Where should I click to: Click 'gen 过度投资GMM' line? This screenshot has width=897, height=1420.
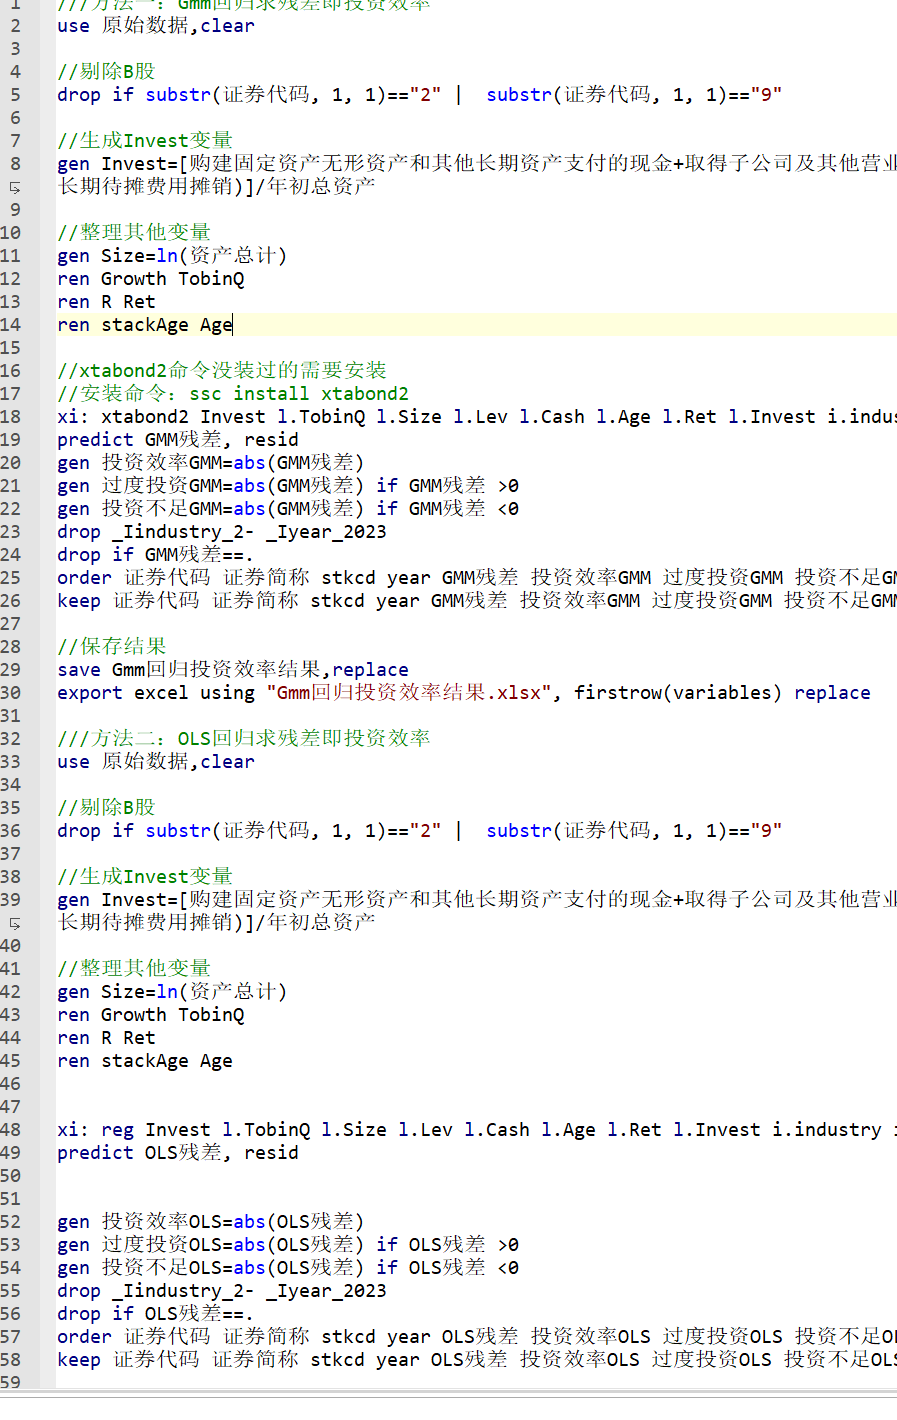tap(288, 486)
